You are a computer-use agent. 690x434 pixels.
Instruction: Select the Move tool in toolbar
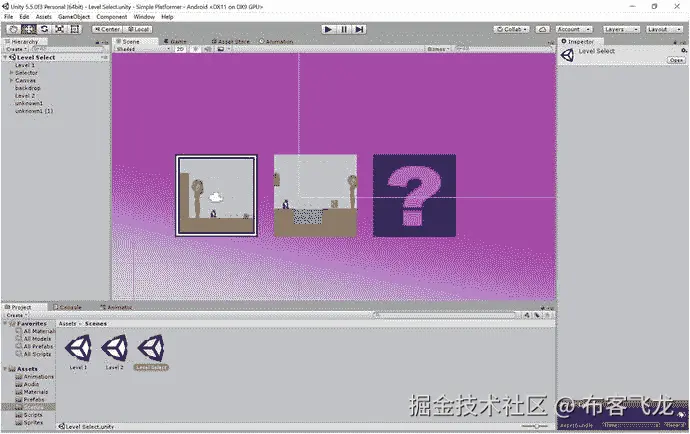pos(29,29)
